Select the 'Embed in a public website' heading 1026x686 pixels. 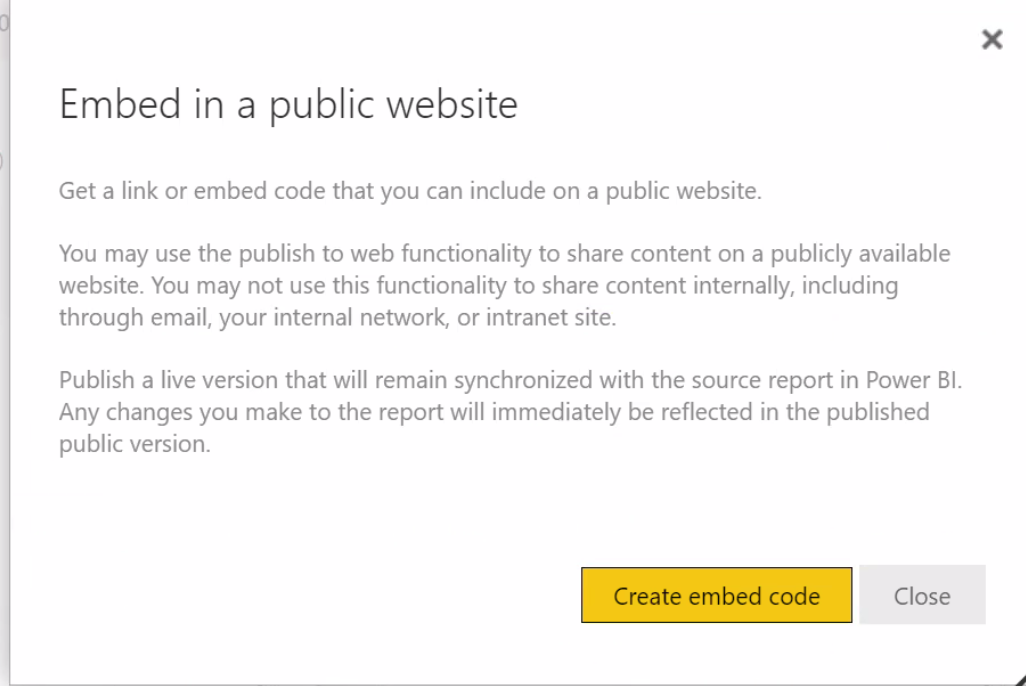(x=289, y=105)
